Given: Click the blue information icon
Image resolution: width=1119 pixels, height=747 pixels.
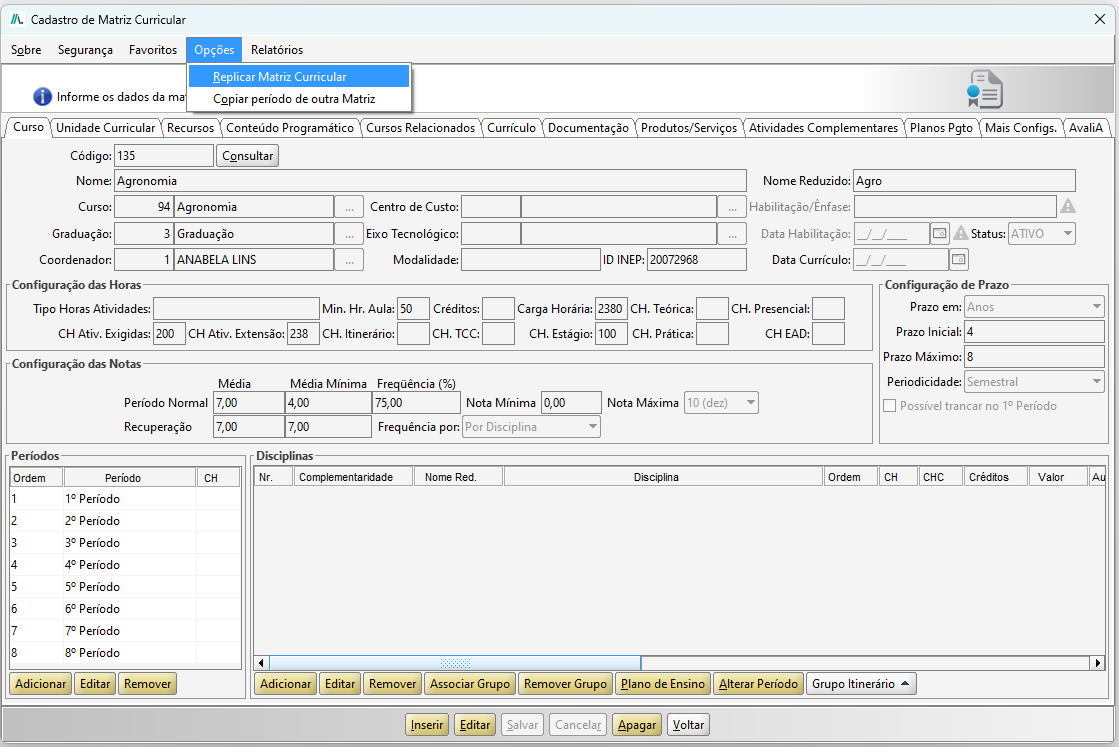Looking at the screenshot, I should click(x=43, y=96).
